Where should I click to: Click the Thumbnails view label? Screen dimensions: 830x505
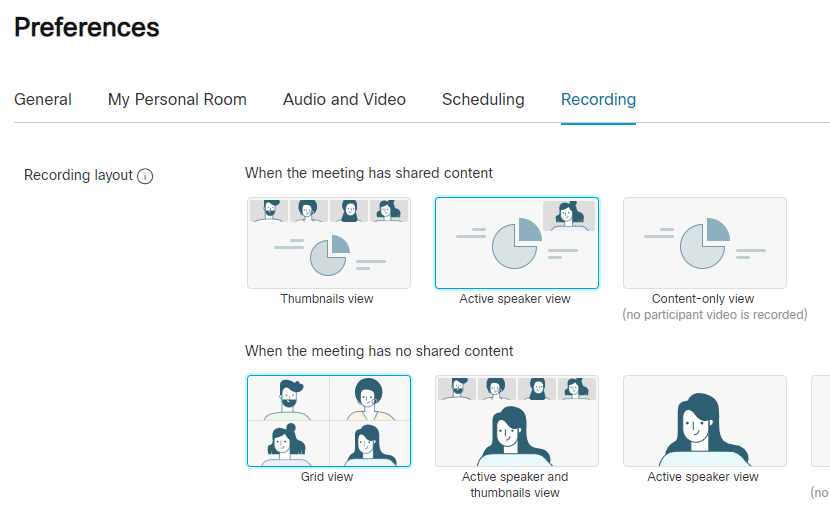tap(327, 299)
